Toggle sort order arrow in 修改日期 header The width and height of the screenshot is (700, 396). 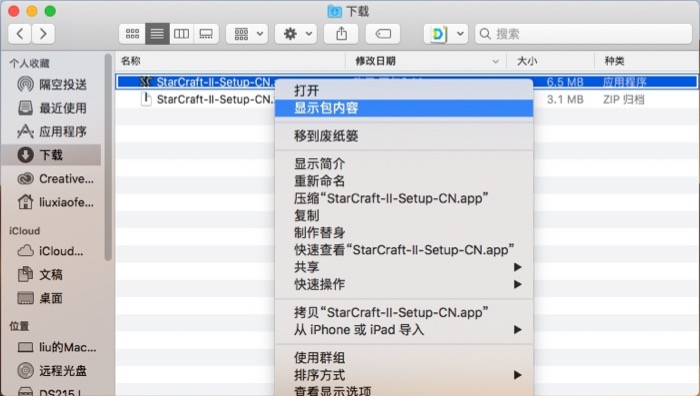click(x=495, y=62)
